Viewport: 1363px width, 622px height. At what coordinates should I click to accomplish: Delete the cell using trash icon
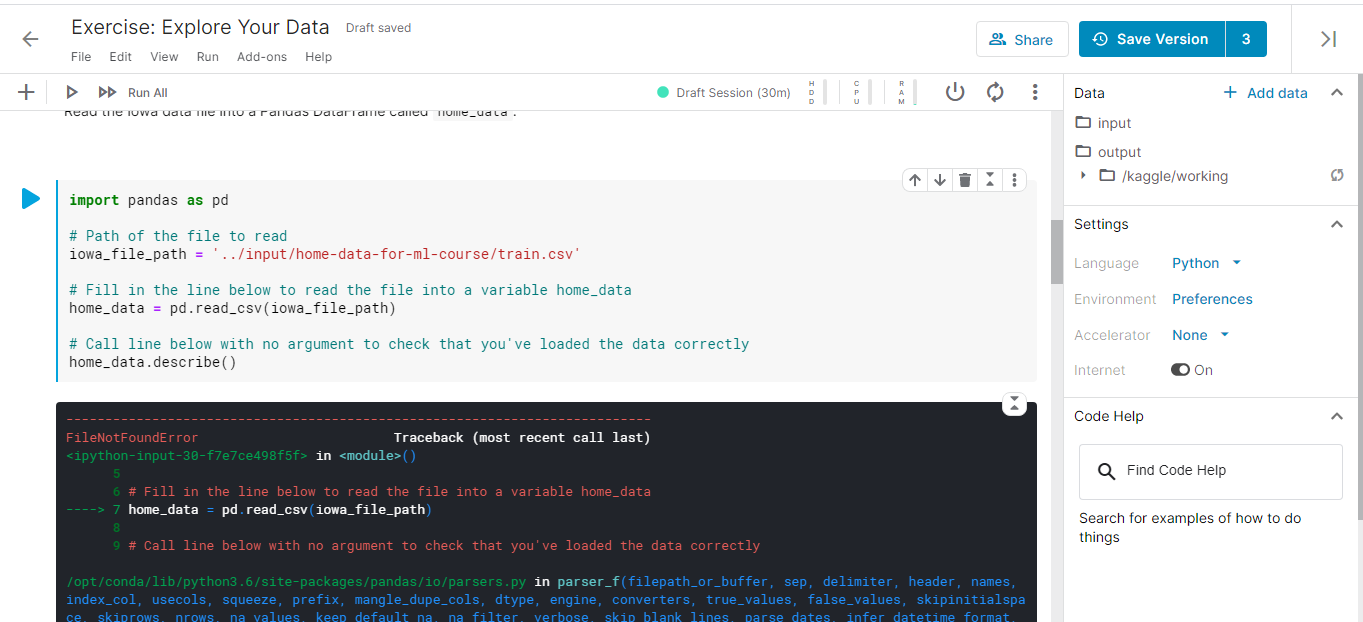click(965, 180)
